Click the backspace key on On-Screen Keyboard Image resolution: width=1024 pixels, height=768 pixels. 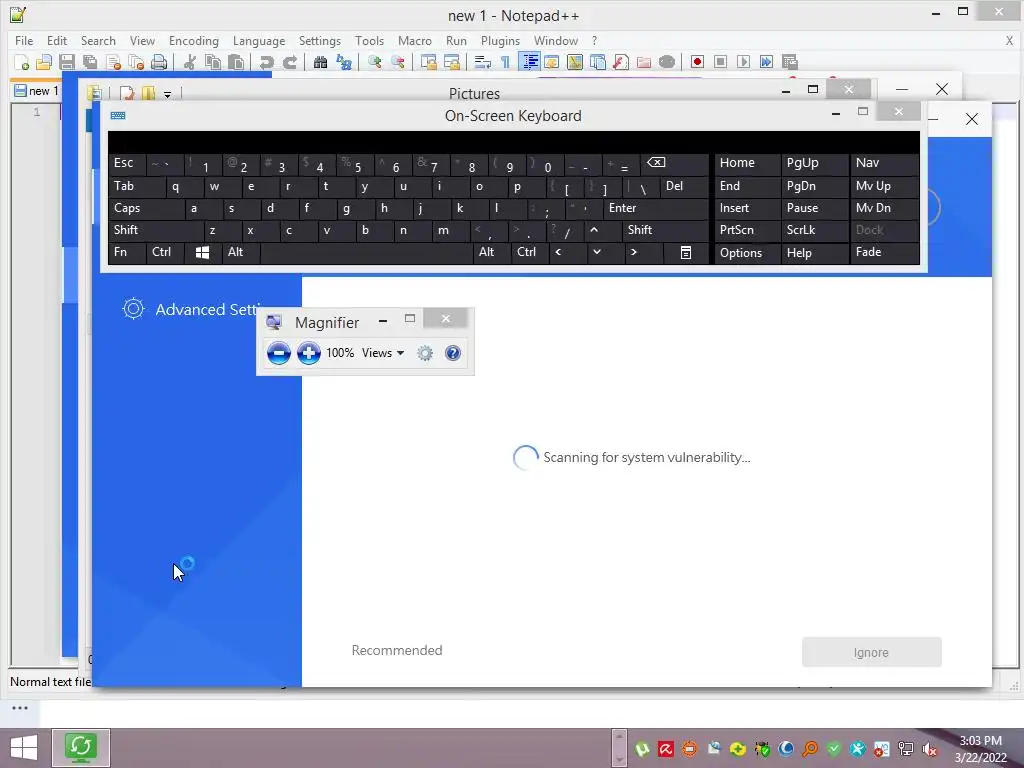(x=674, y=163)
